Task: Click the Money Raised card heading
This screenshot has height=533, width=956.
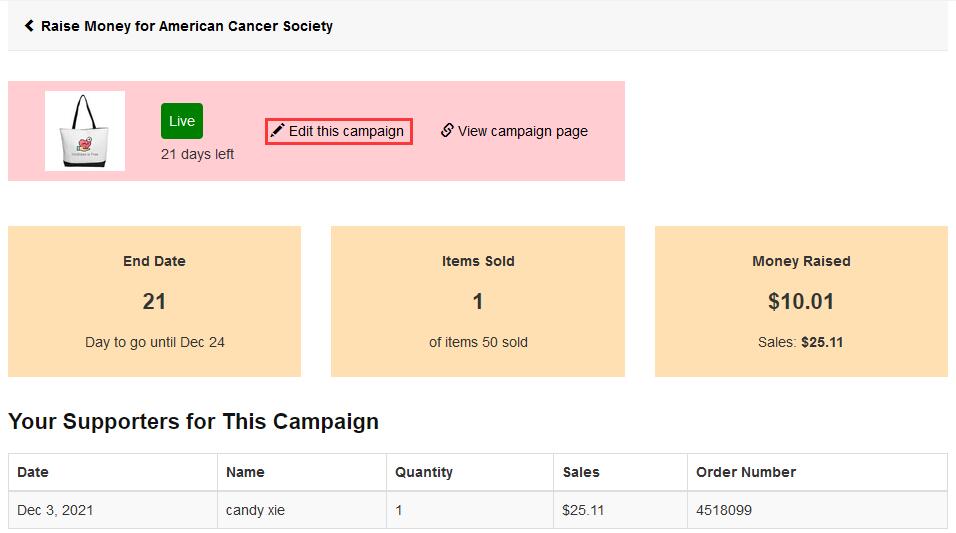Action: point(801,261)
